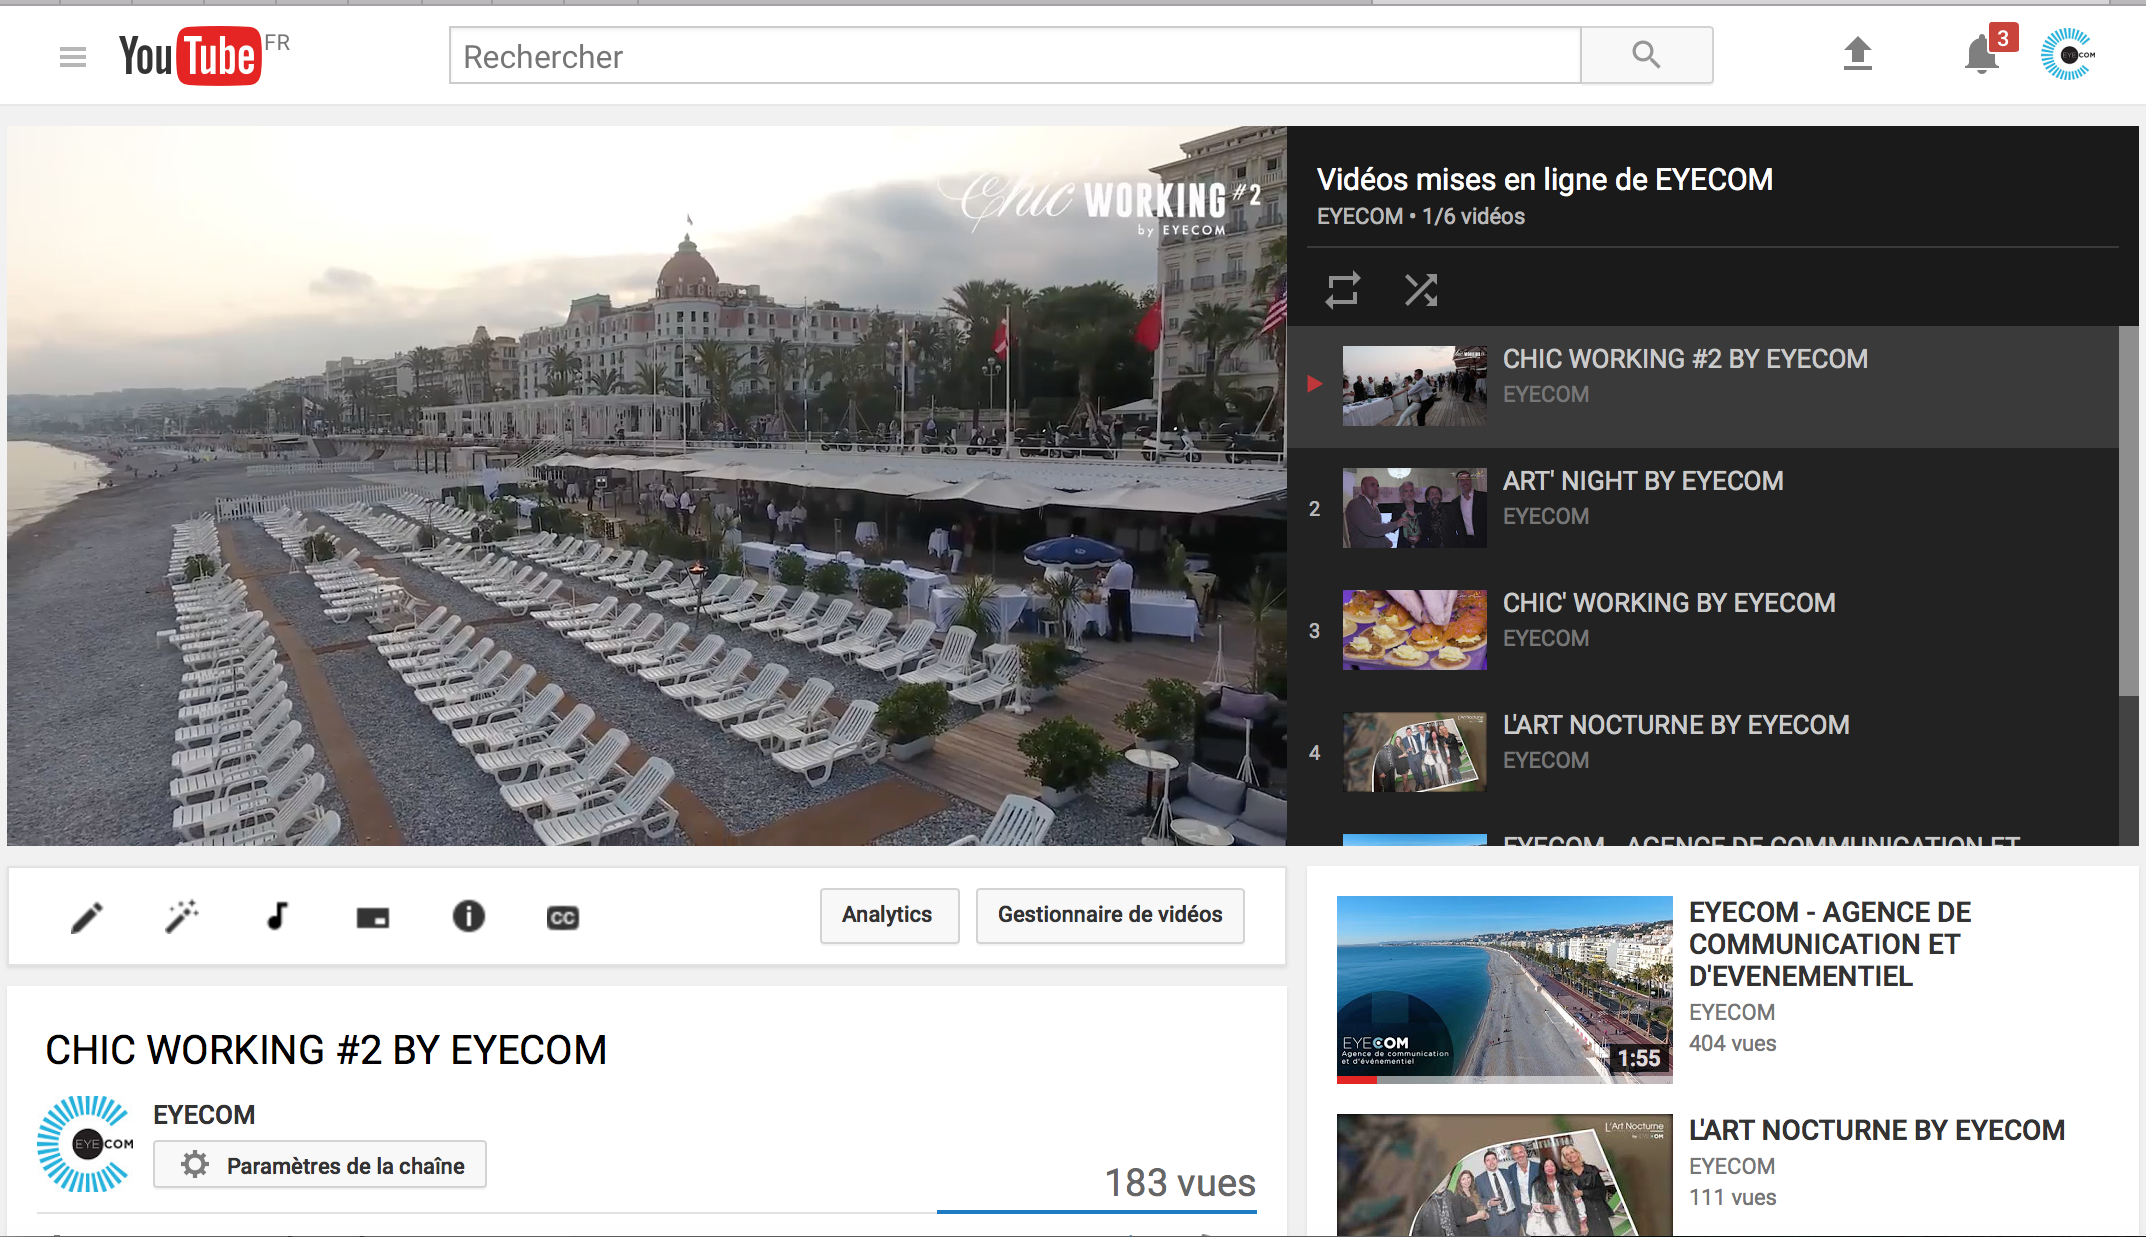Click EYECOM owner link in playlist header
The height and width of the screenshot is (1237, 2146).
click(1359, 216)
